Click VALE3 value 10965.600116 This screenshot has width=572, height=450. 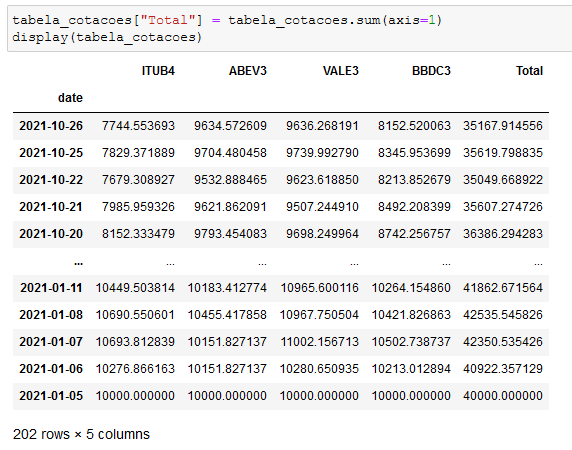(319, 288)
